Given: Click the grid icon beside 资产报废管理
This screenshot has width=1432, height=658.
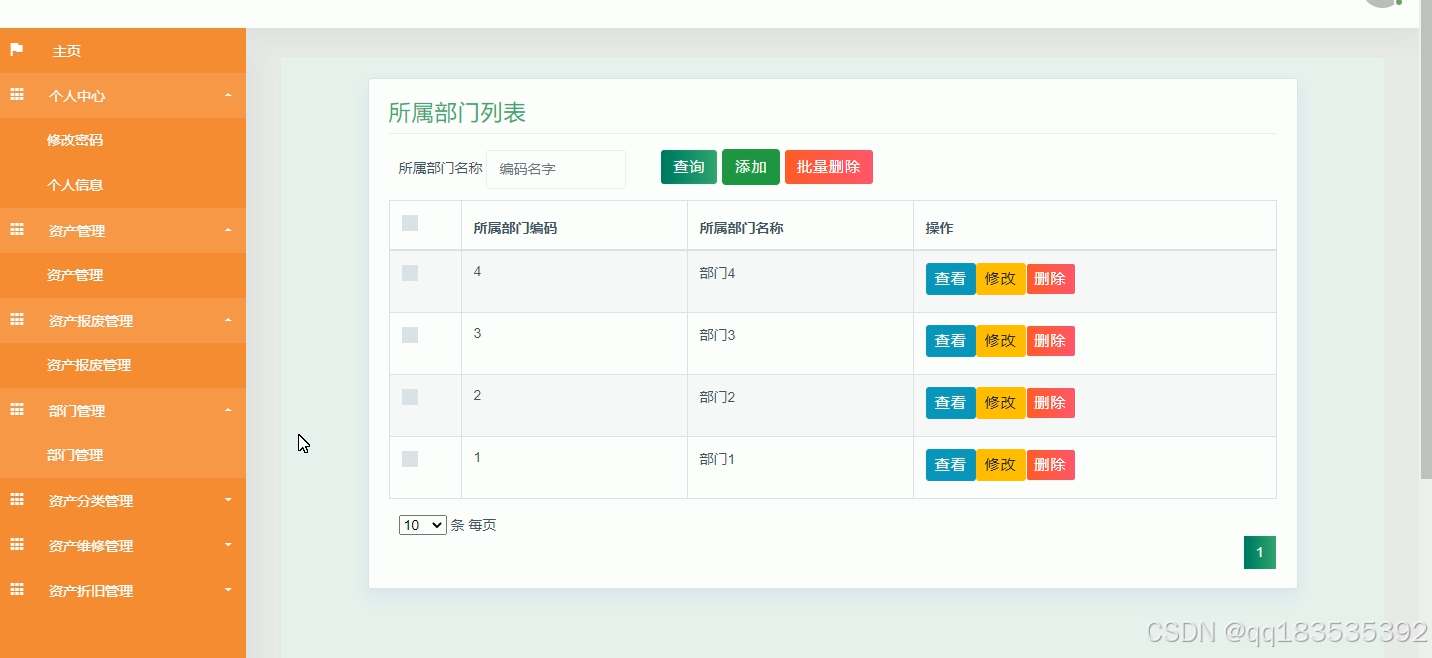Looking at the screenshot, I should [x=15, y=320].
